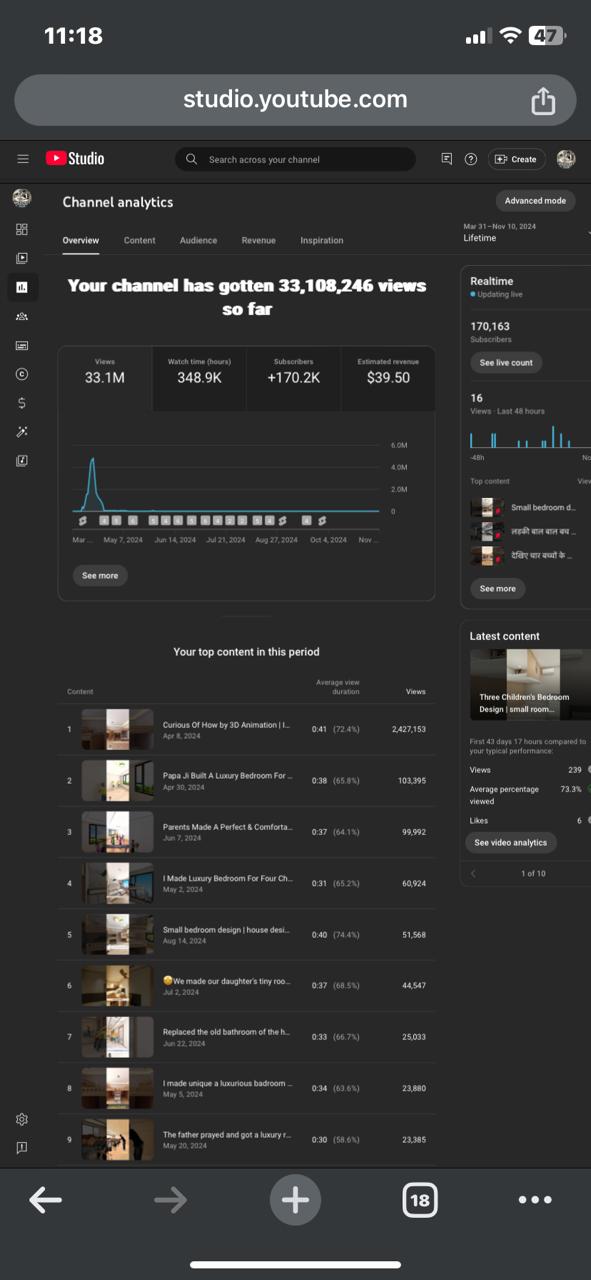This screenshot has height=1280, width=591.
Task: Open thumbnail of Curious Of How video
Action: 117,730
